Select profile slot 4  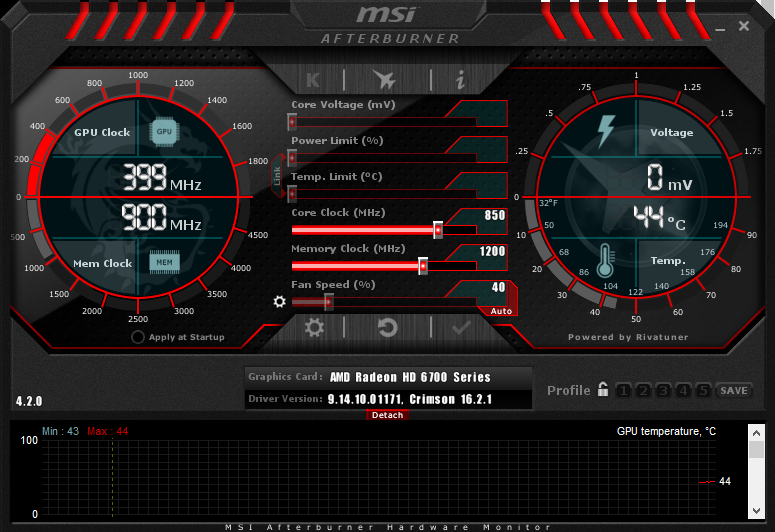(x=683, y=391)
